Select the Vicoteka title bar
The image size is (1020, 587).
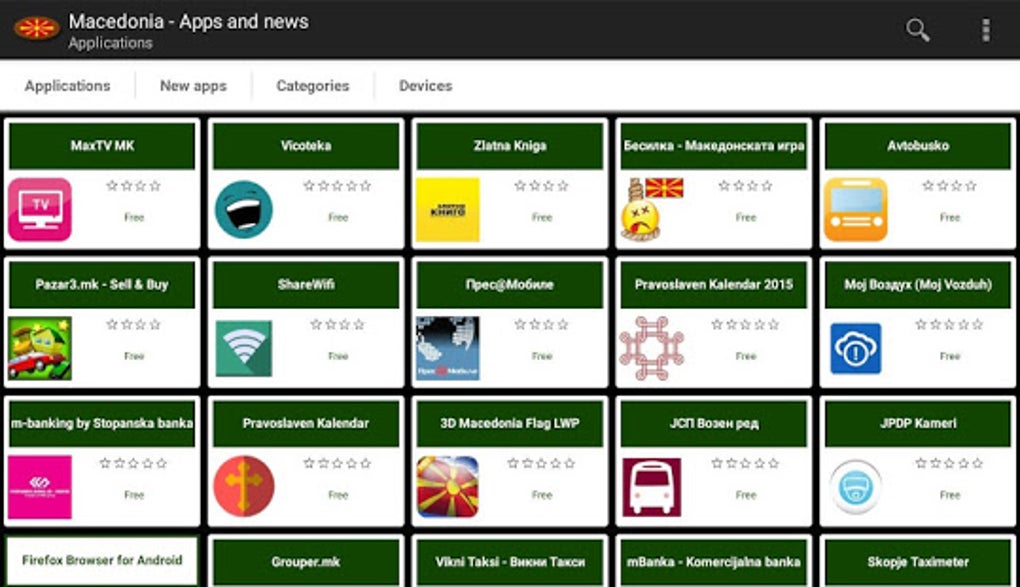click(306, 146)
